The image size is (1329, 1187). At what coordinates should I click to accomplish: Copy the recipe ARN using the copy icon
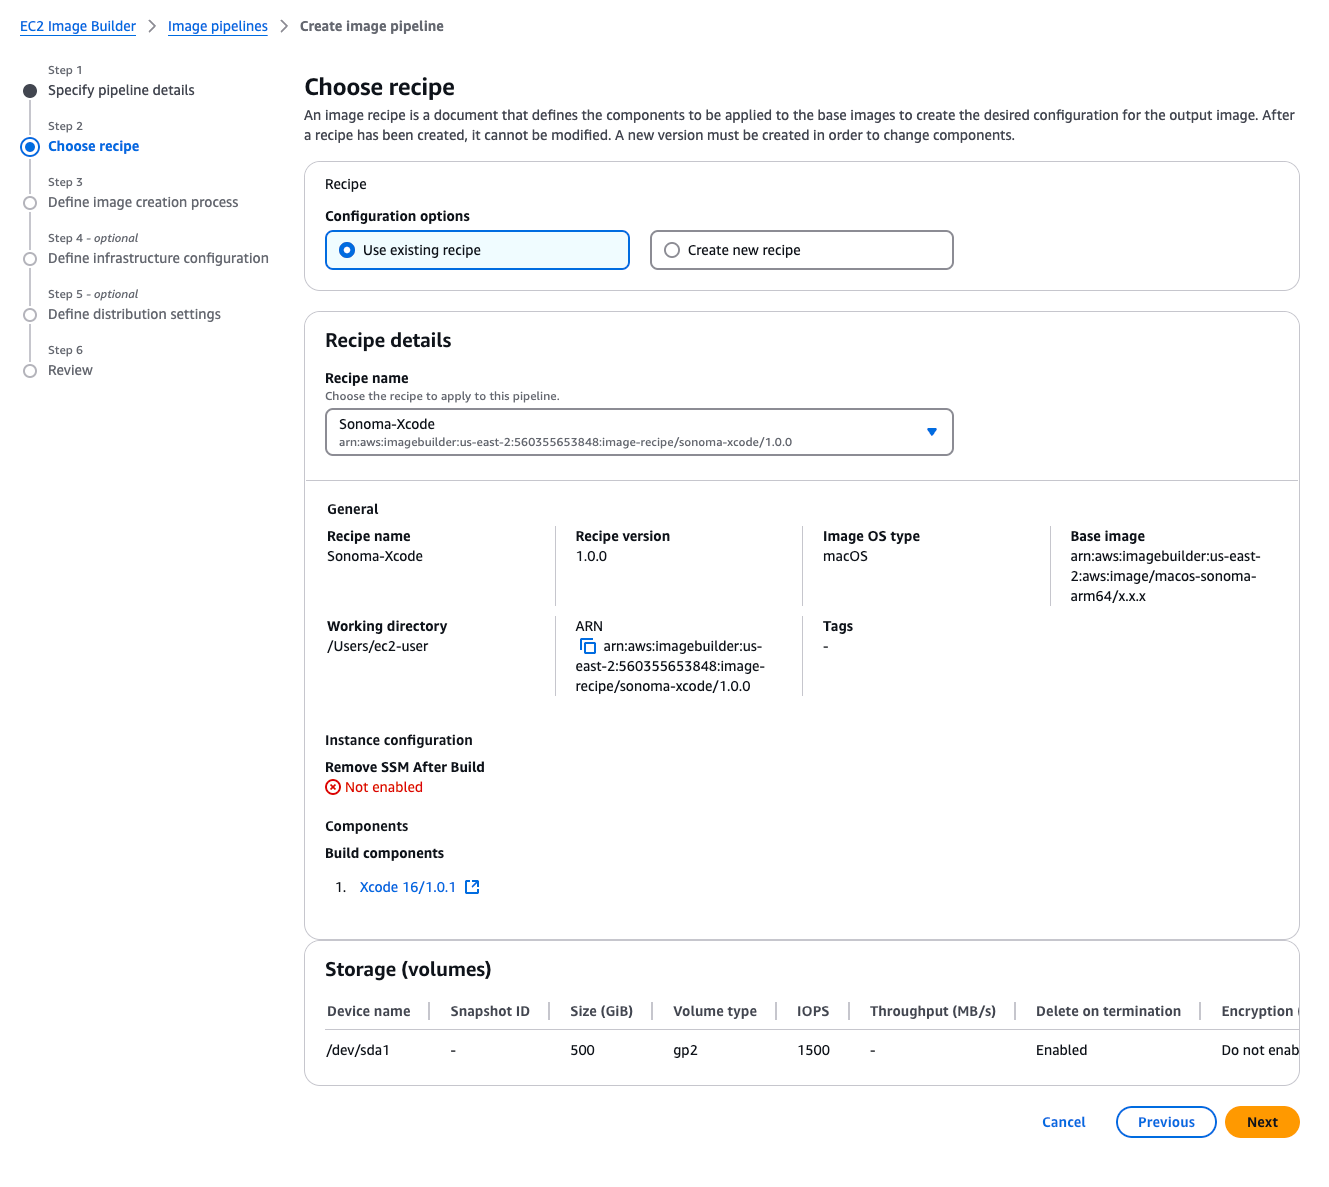[x=588, y=645]
